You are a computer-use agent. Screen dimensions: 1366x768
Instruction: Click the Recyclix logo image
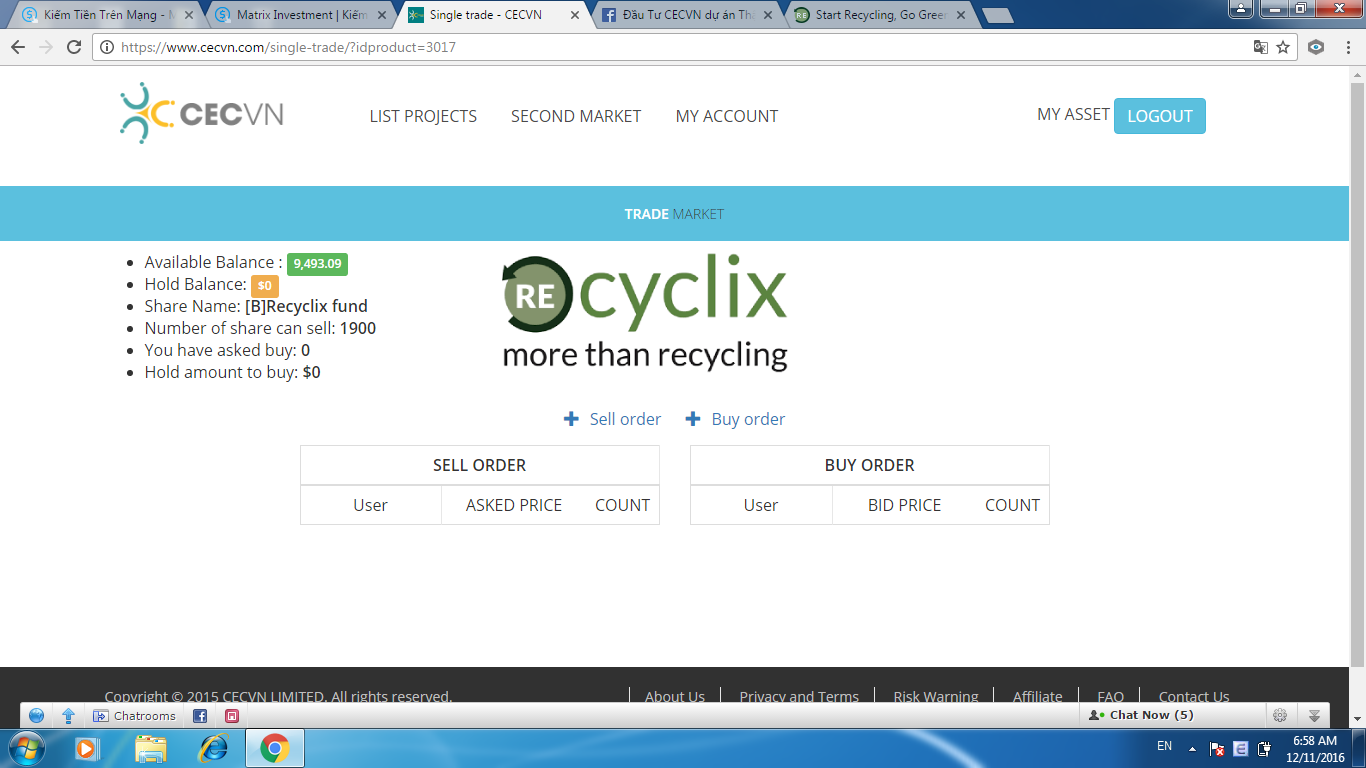click(645, 312)
